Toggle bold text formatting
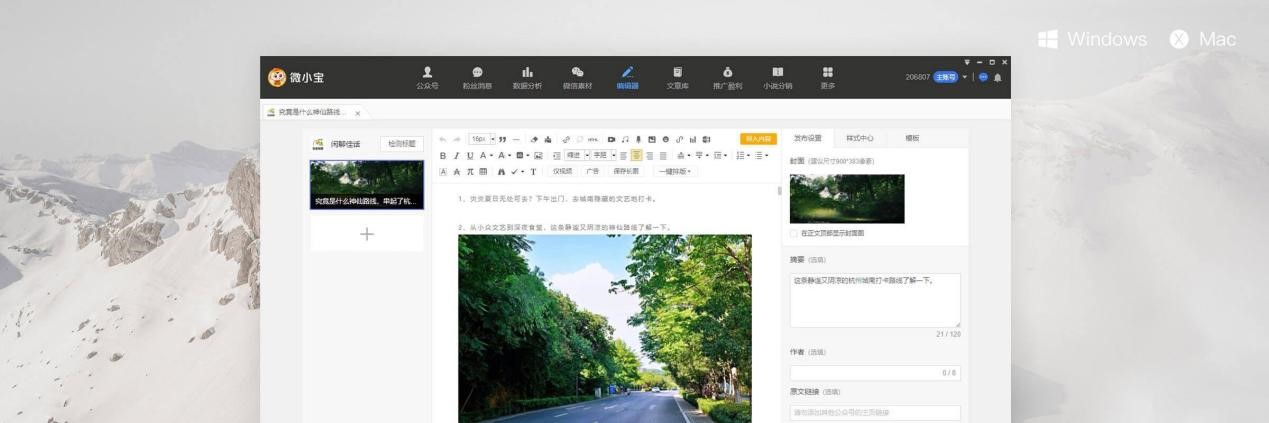1269x423 pixels. pyautogui.click(x=443, y=155)
